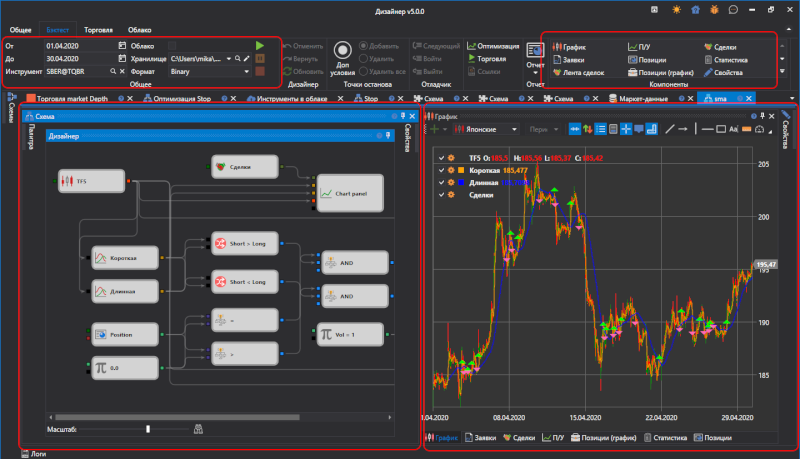Screen dimensions: 800x459
Task: Toggle the light theme sun icon
Action: pyautogui.click(x=676, y=10)
